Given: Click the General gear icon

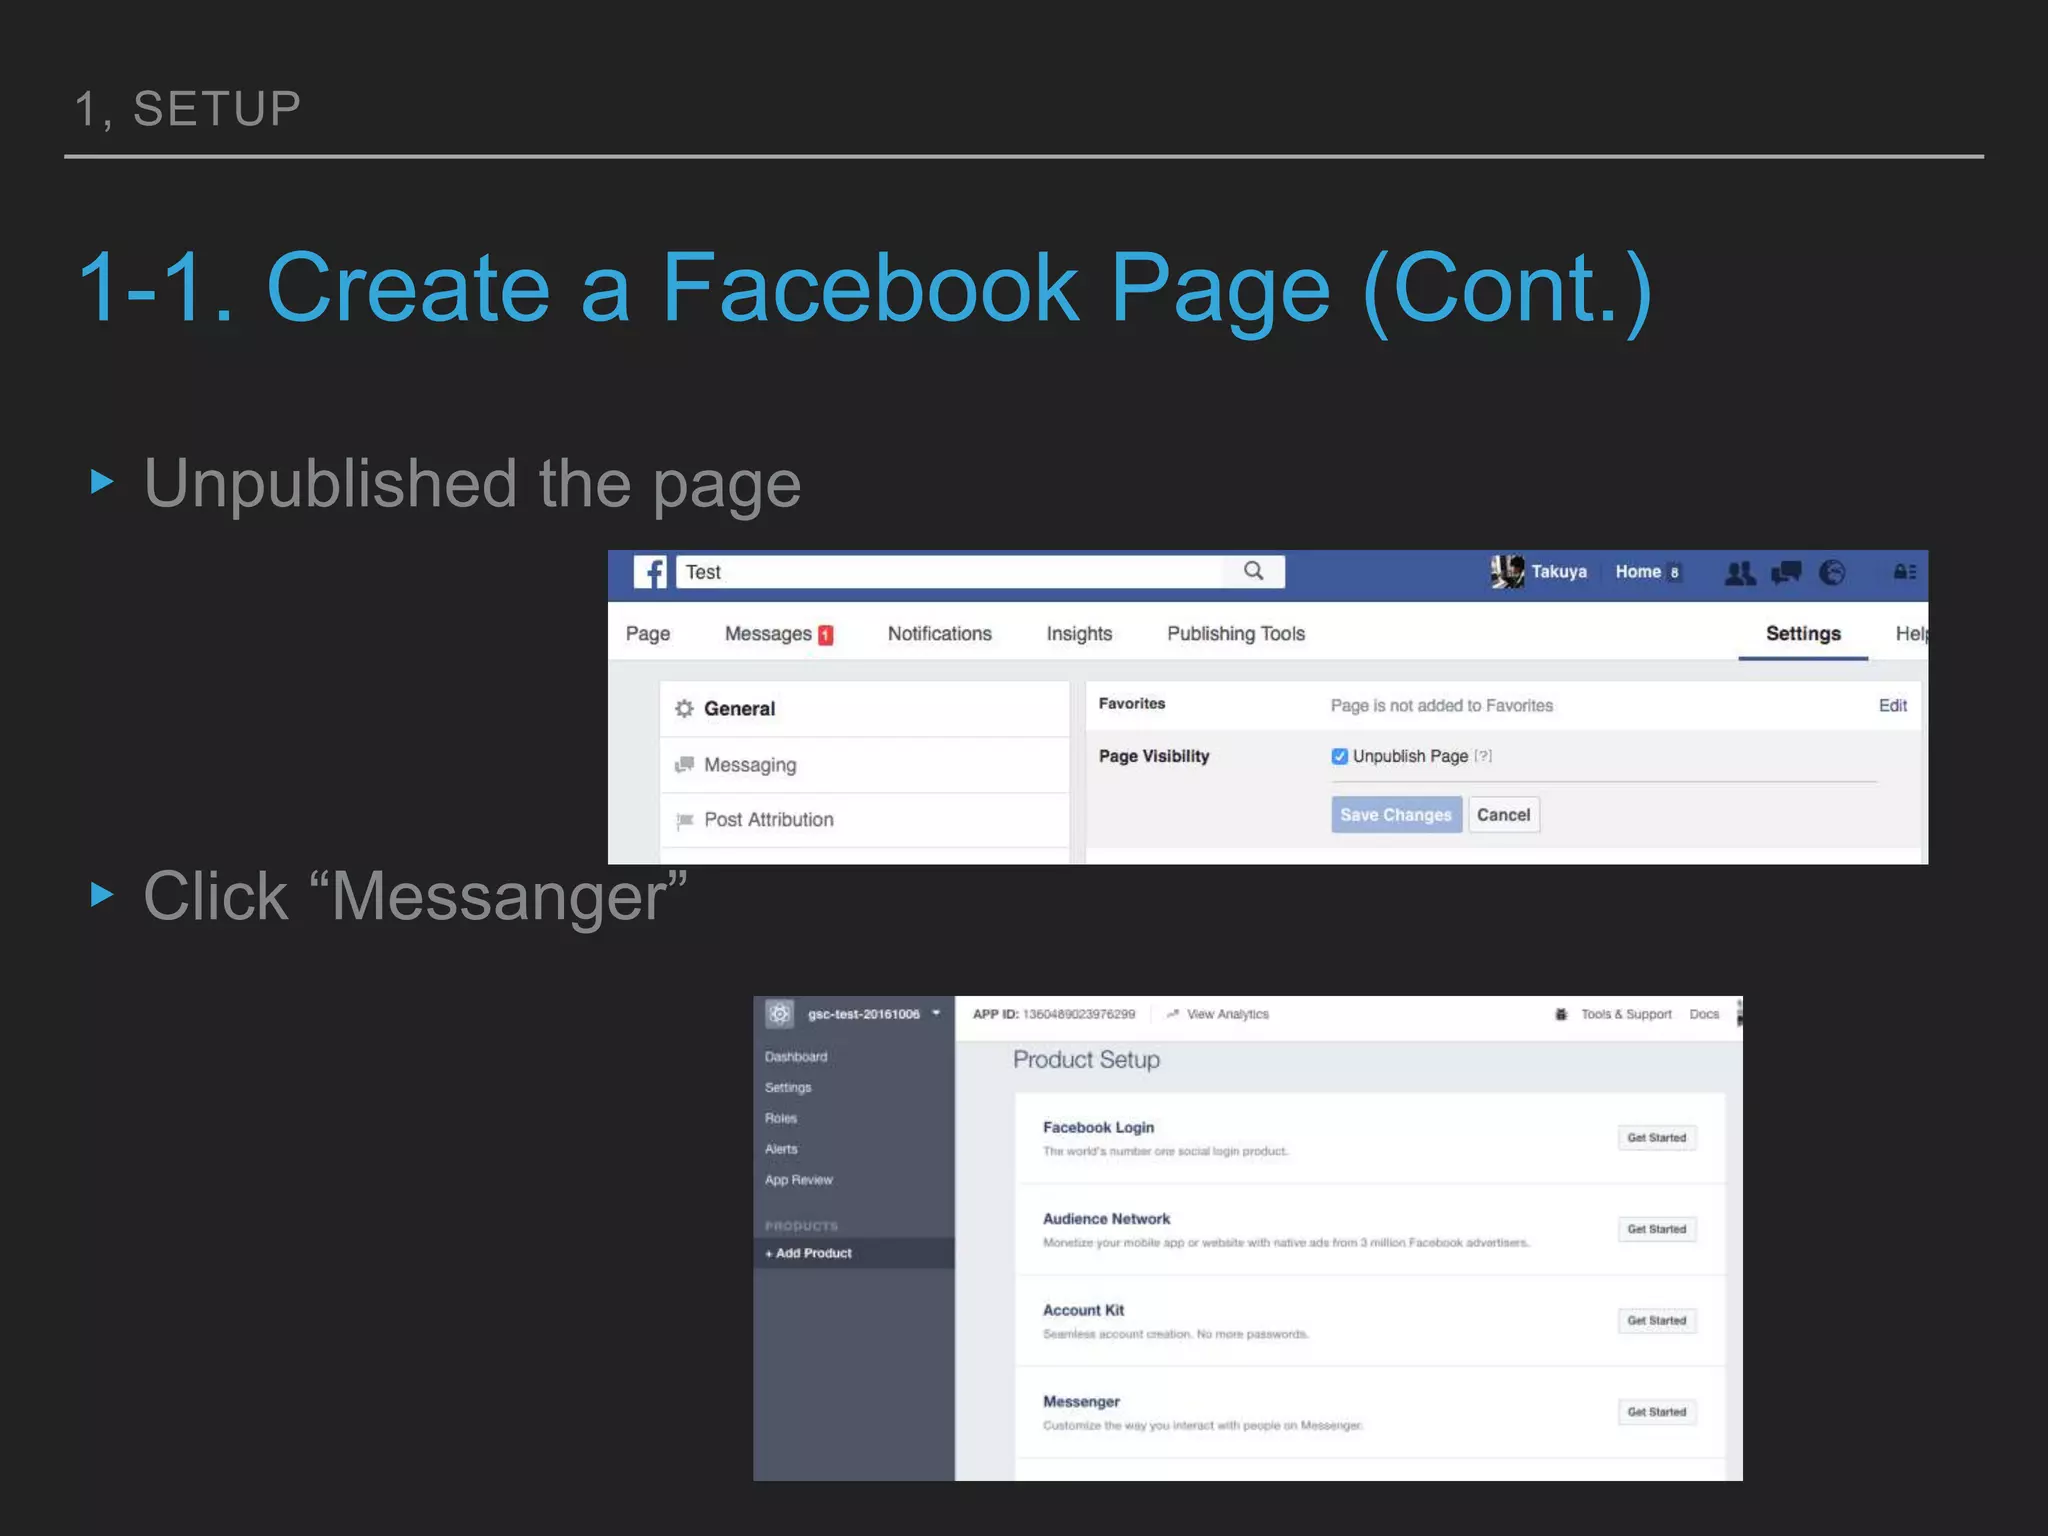Looking at the screenshot, I should coord(684,709).
